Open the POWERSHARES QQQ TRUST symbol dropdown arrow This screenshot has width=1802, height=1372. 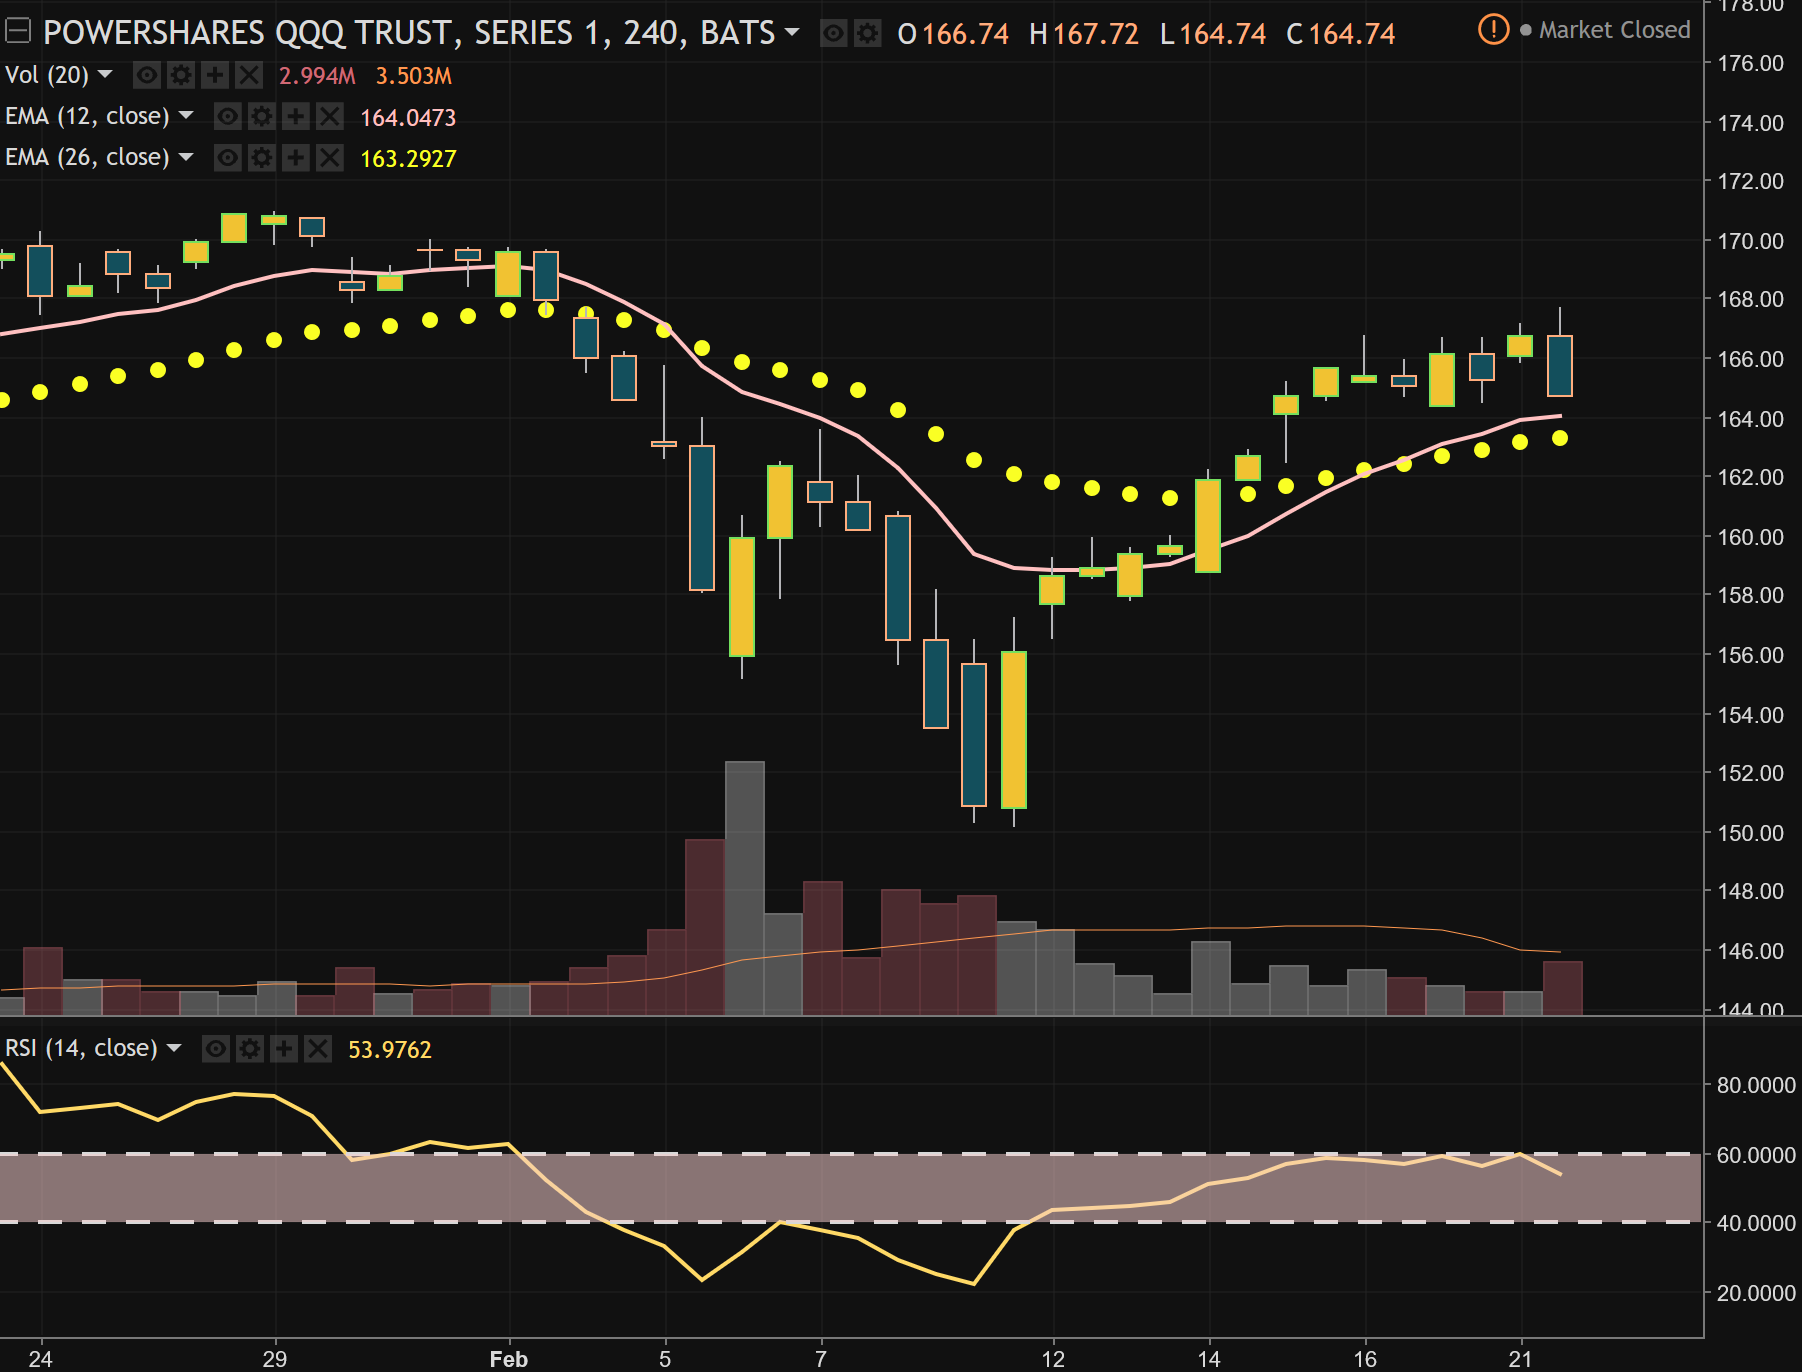pos(792,32)
